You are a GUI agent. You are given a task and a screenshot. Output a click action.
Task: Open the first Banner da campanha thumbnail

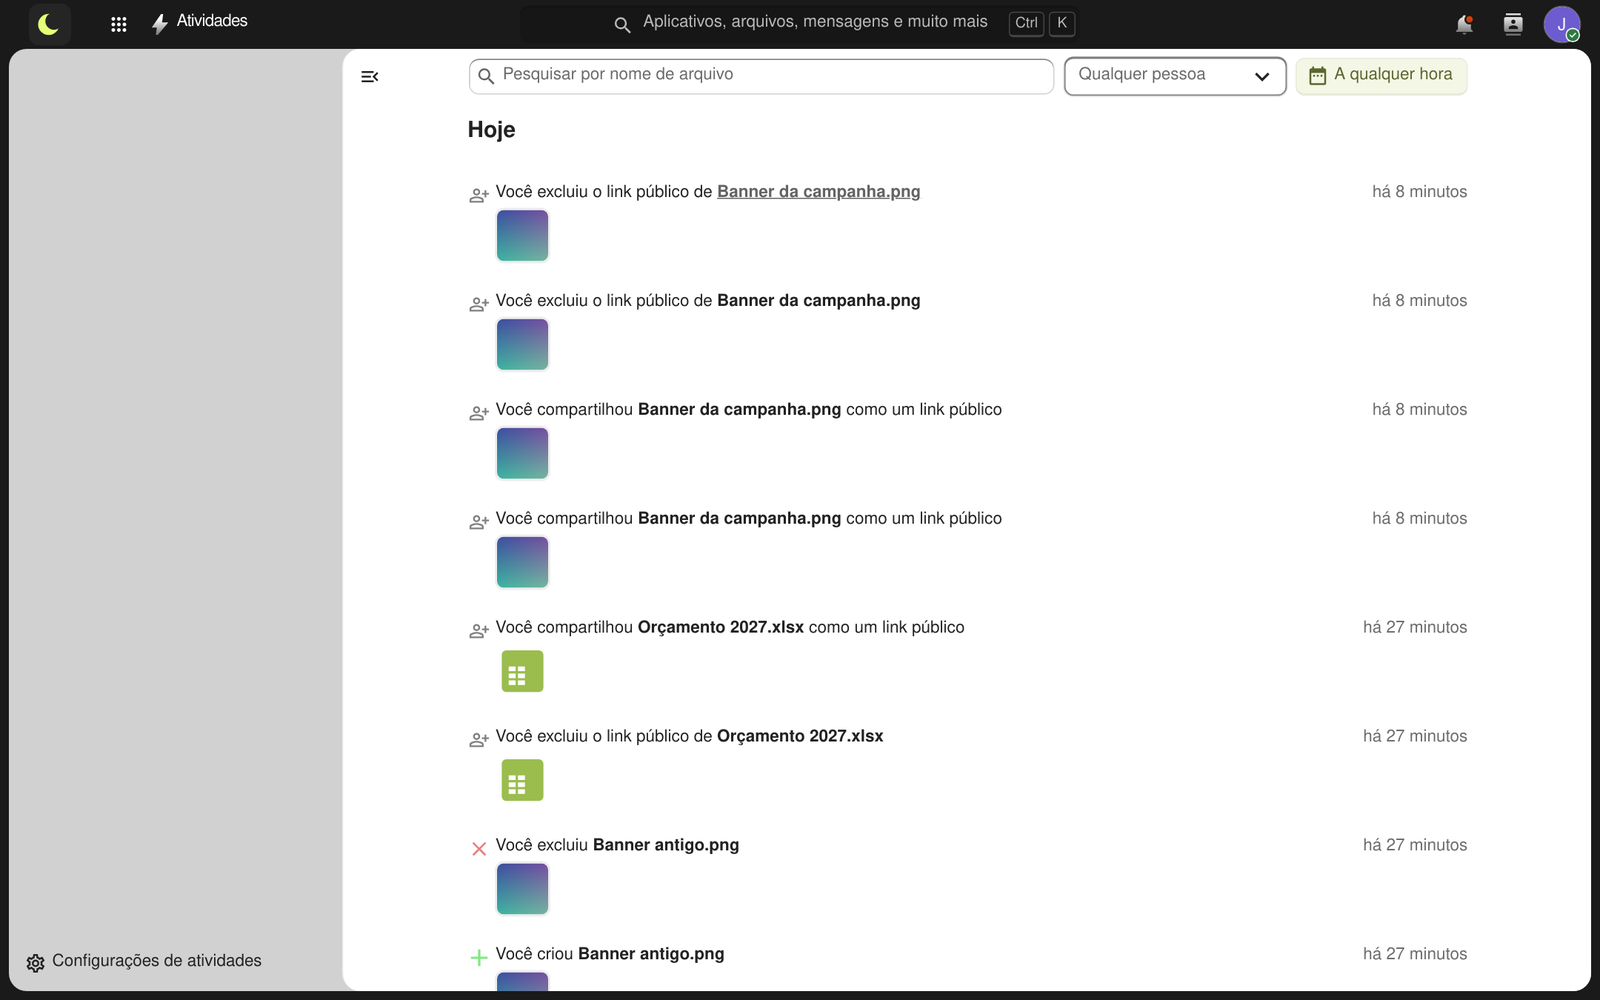[x=522, y=235]
